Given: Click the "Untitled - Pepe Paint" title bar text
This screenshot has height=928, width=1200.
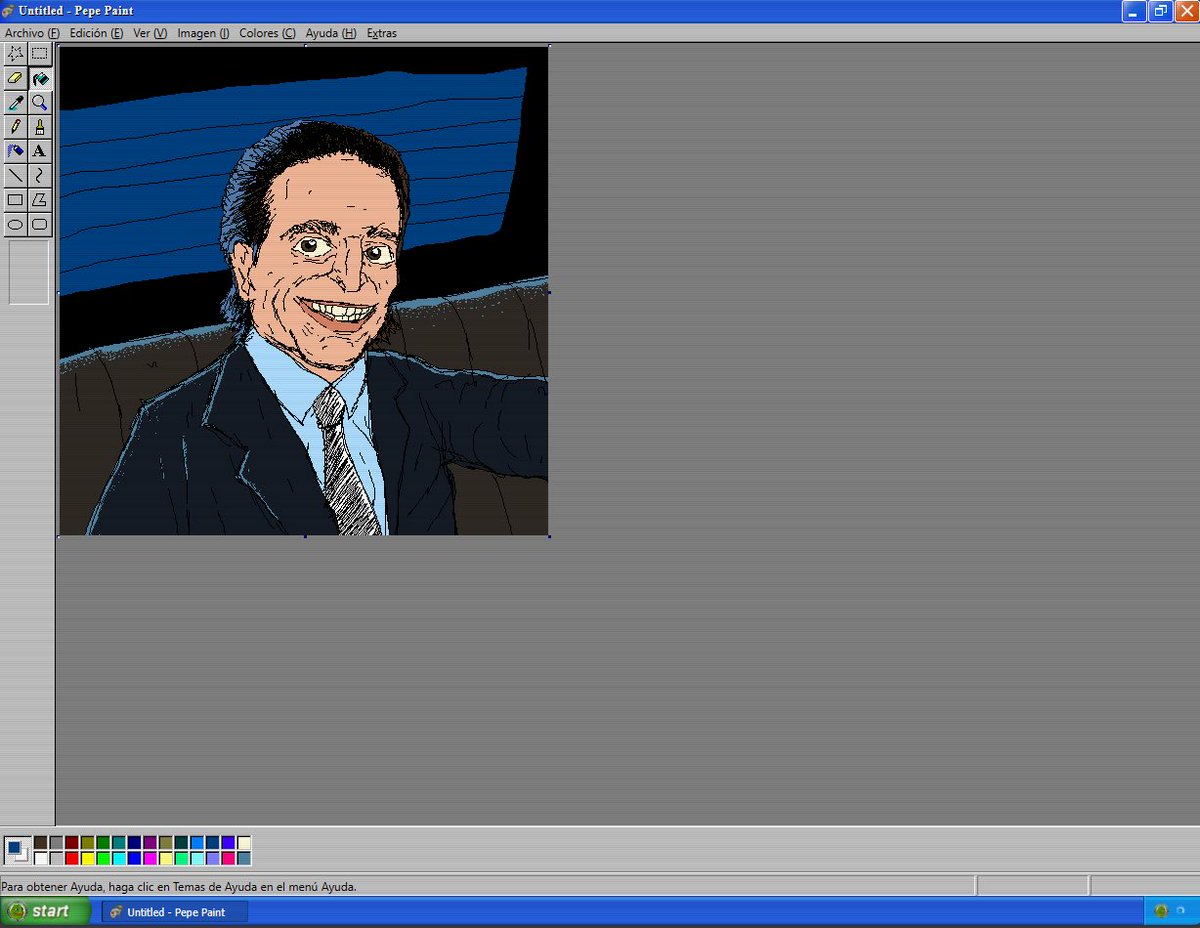Looking at the screenshot, I should [76, 11].
